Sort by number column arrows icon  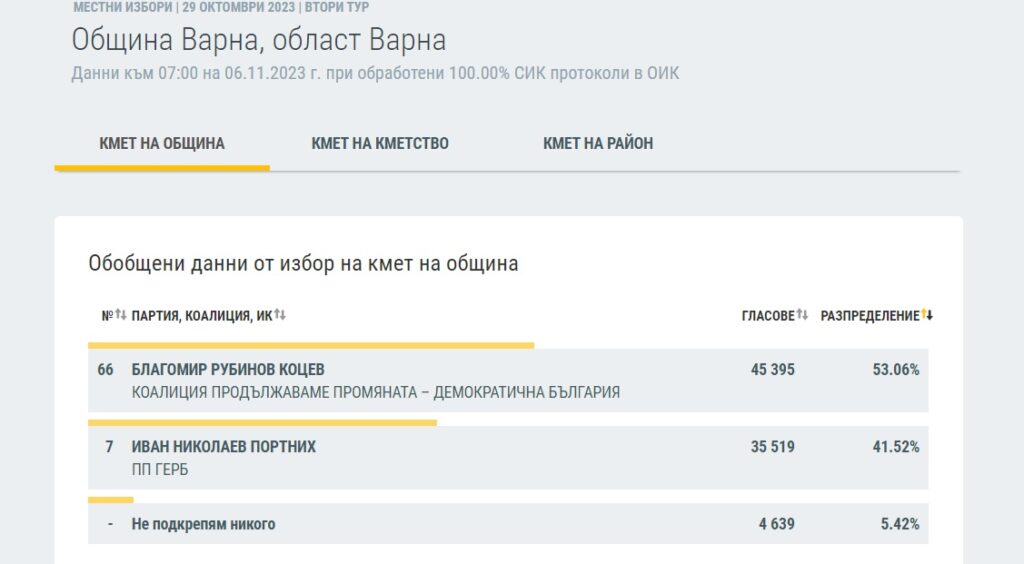point(121,315)
